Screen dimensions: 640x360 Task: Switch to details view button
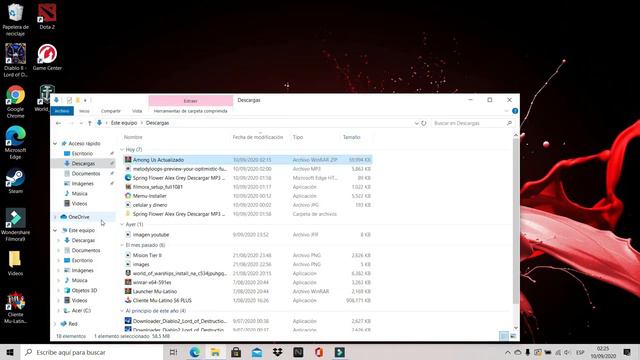(504, 336)
